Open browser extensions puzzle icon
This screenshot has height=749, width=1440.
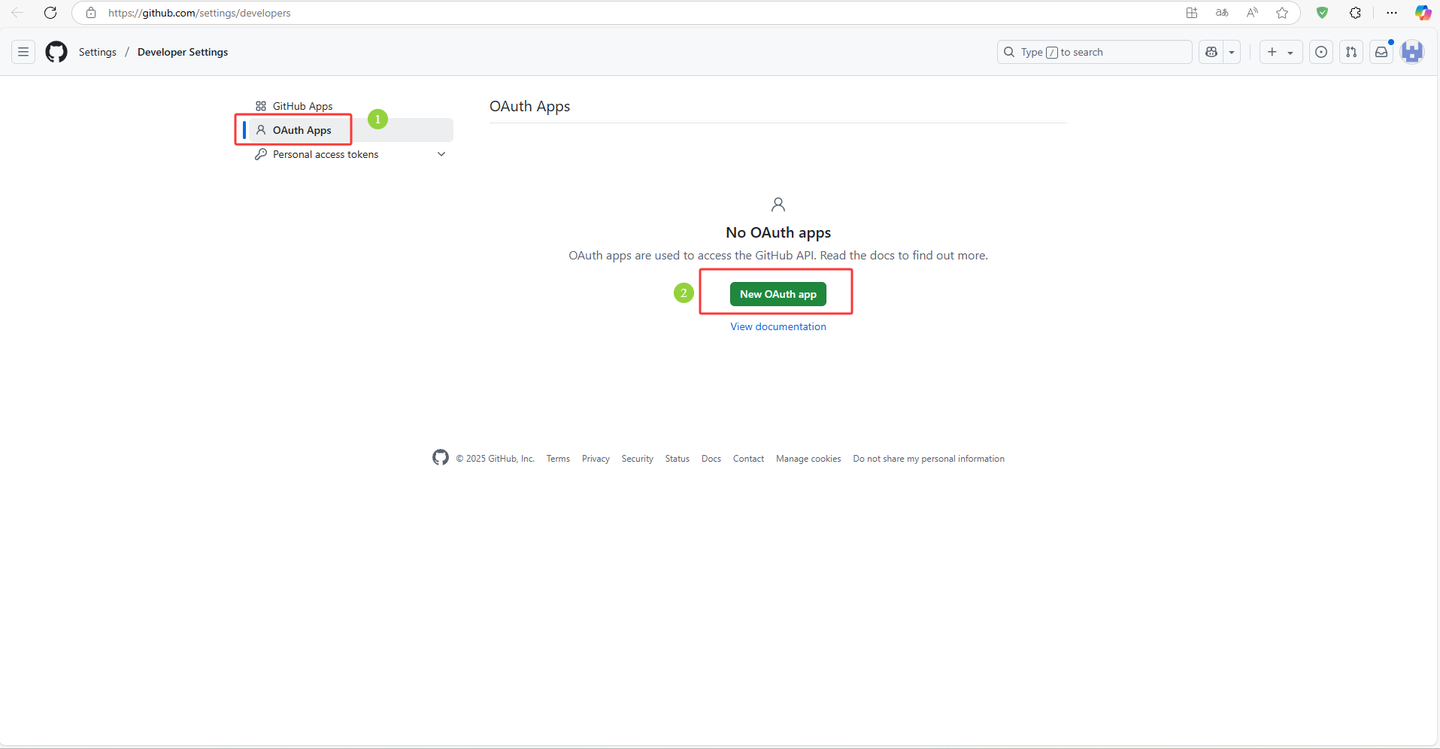pos(1355,13)
